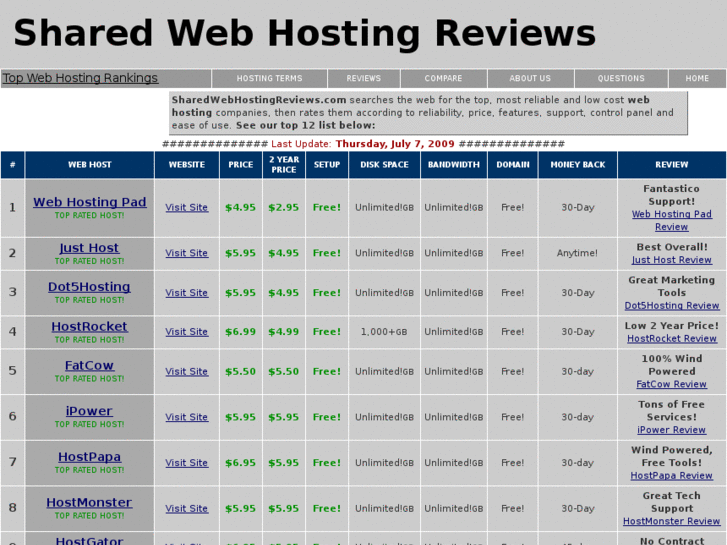Screen dimensions: 727x545
Task: Open the iPower host link
Action: [89, 411]
